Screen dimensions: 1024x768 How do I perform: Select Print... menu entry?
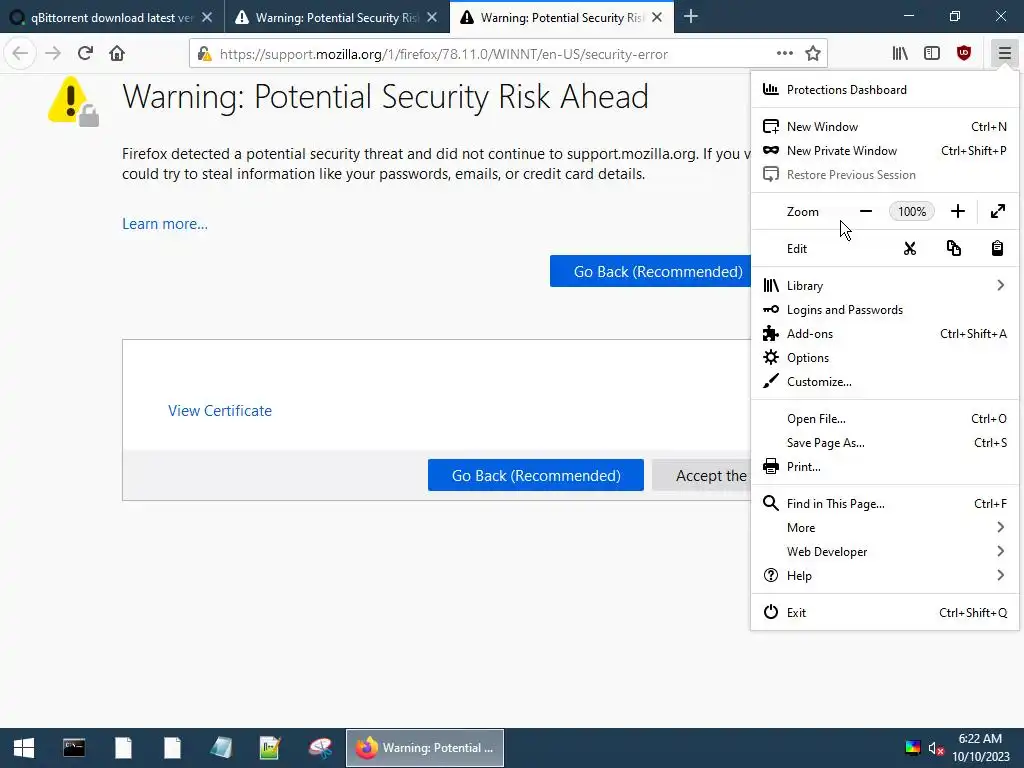885,467
